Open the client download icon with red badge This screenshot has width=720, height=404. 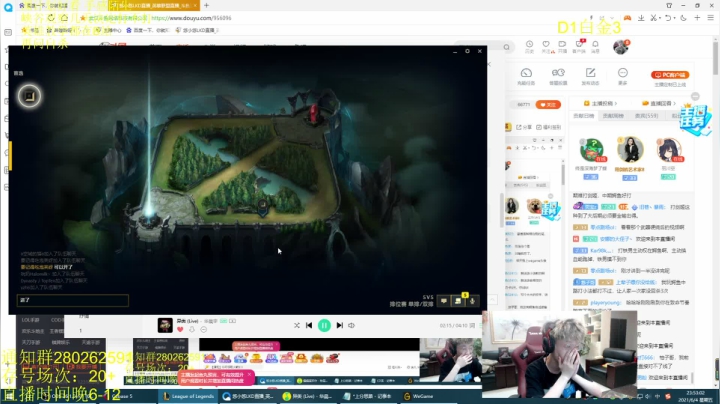point(579,46)
